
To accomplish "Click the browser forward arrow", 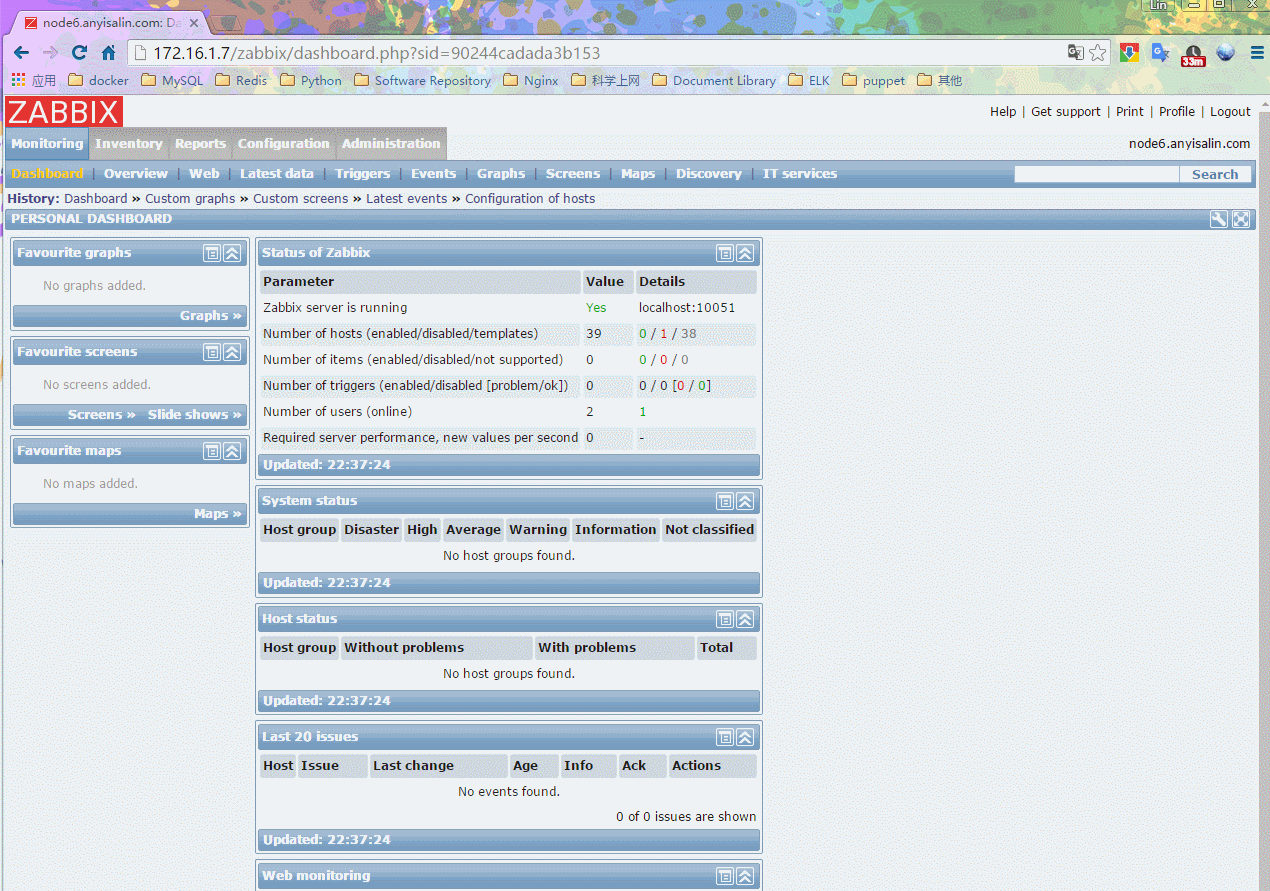I will click(x=50, y=53).
